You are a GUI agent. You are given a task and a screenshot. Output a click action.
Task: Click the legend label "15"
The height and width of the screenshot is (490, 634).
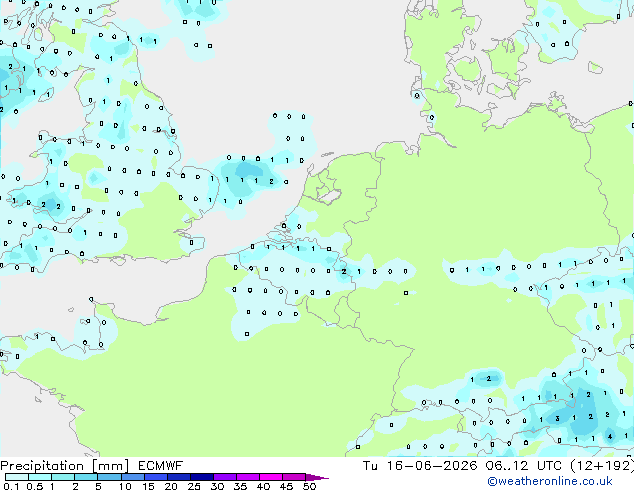(148, 486)
